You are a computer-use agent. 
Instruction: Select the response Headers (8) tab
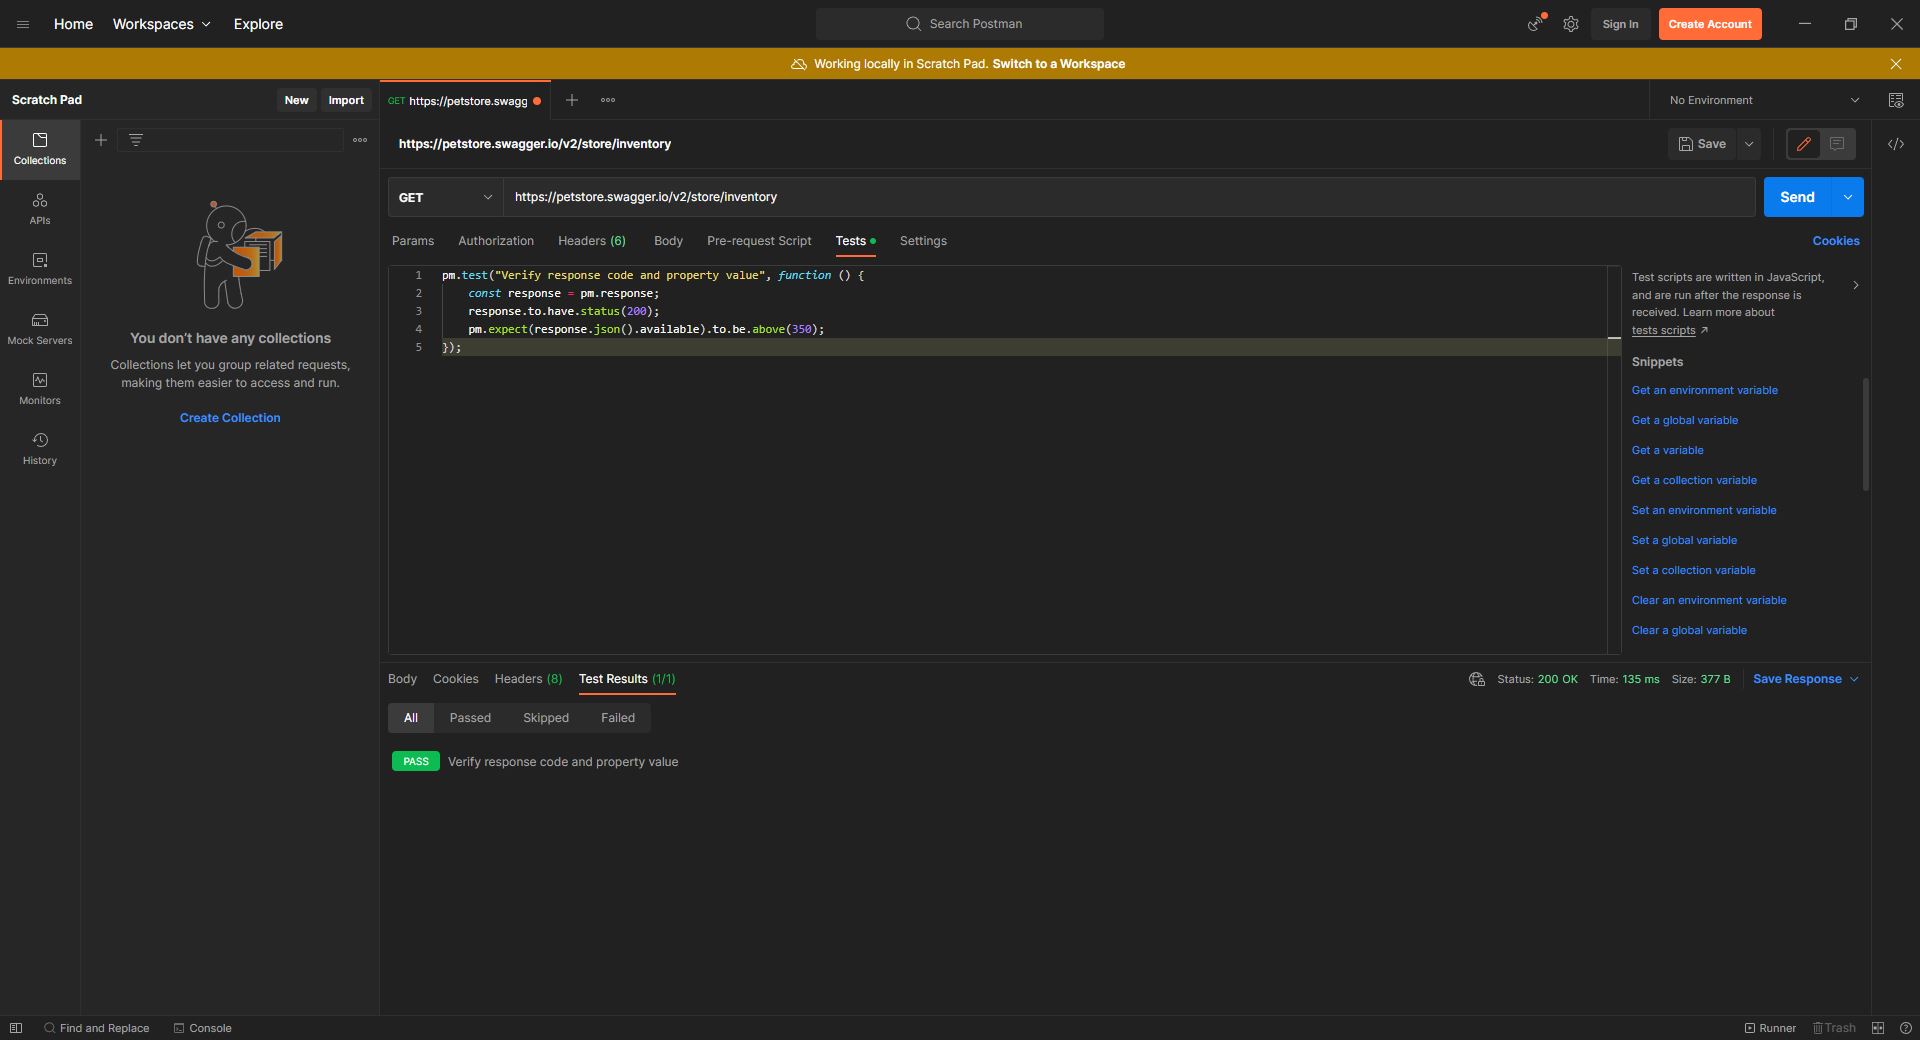[528, 679]
